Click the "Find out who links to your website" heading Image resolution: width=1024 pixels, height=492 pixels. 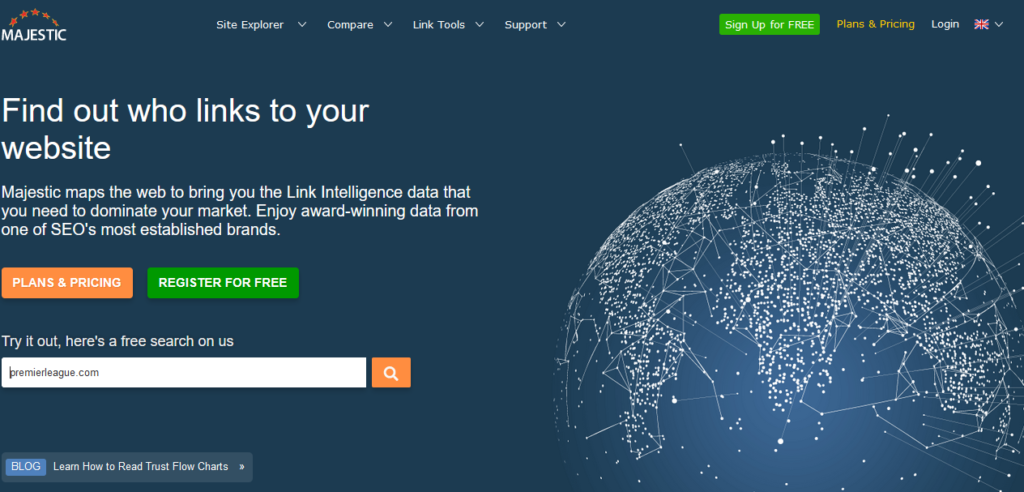point(185,129)
